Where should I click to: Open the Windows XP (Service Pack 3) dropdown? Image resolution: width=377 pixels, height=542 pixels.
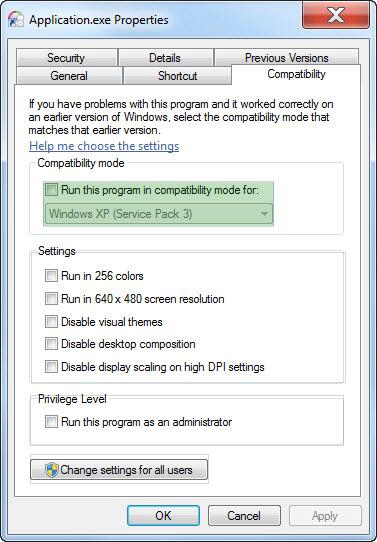coord(159,214)
